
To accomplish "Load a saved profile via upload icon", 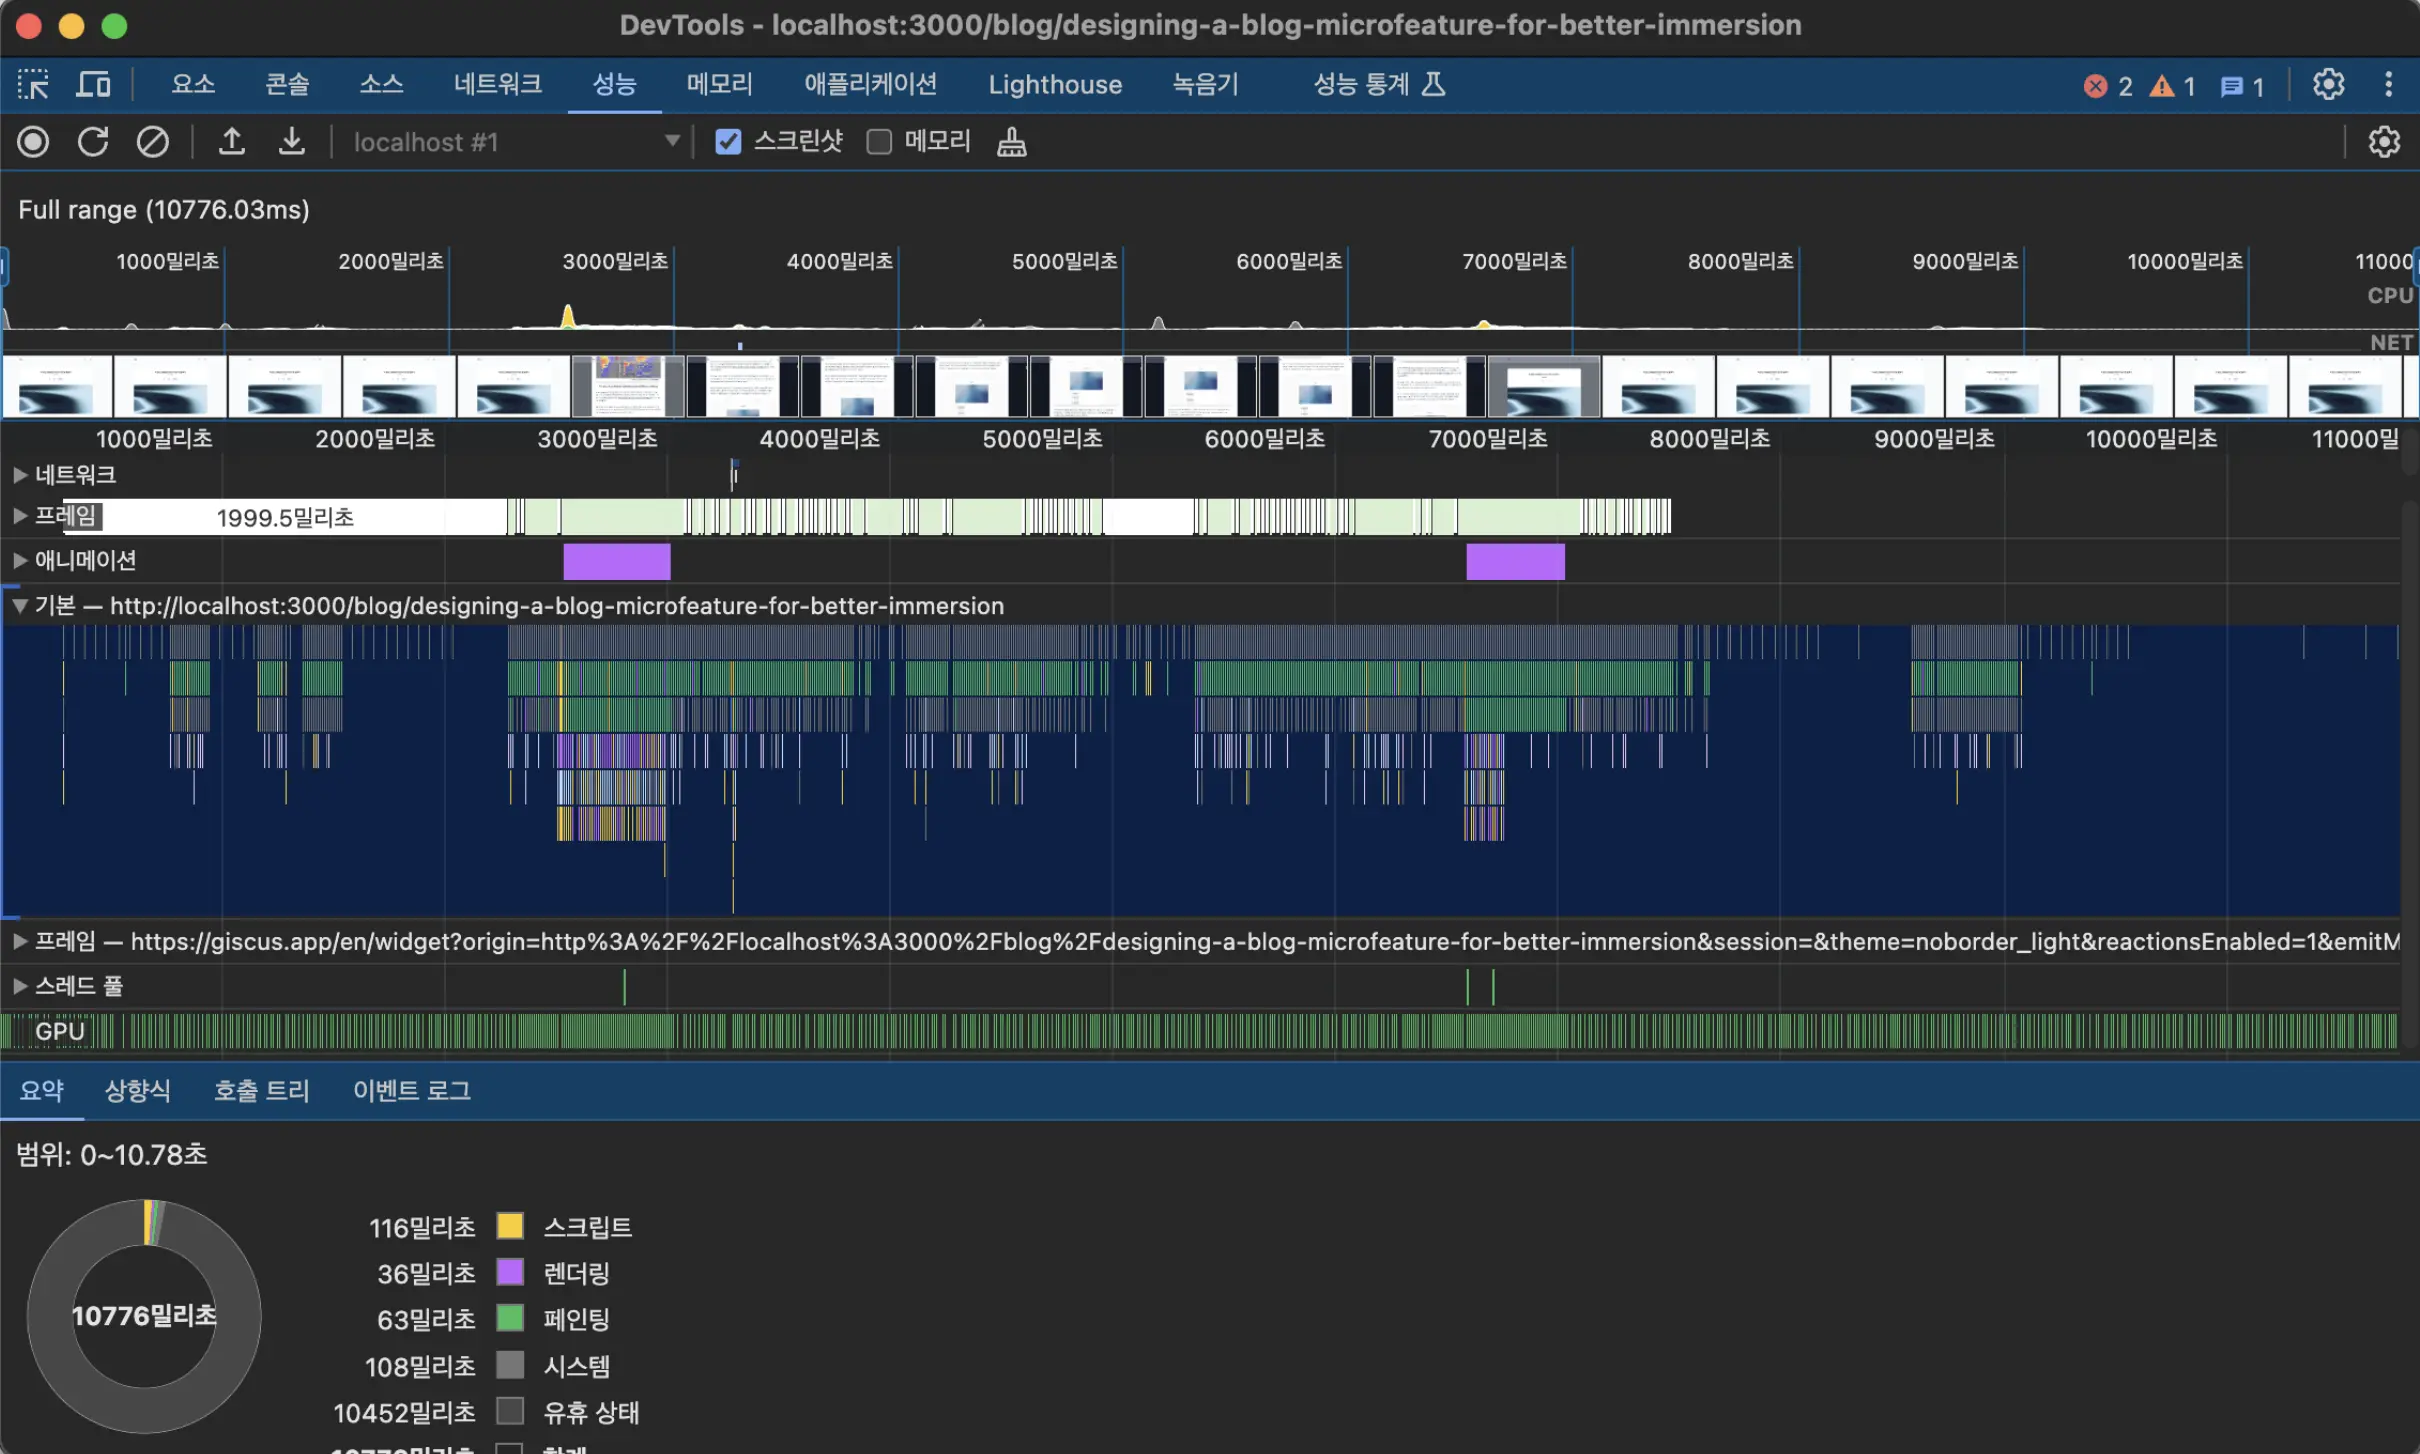I will click(x=231, y=141).
